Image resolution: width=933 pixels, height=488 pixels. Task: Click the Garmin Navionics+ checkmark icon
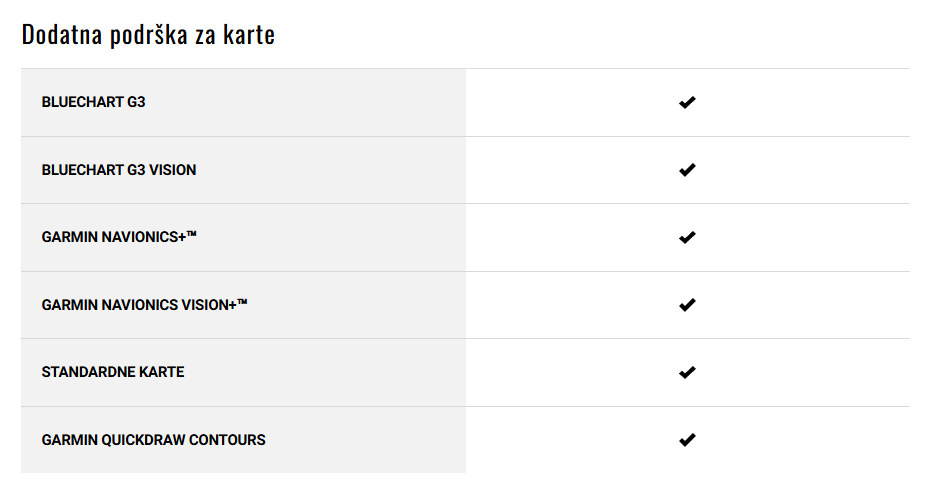(687, 237)
